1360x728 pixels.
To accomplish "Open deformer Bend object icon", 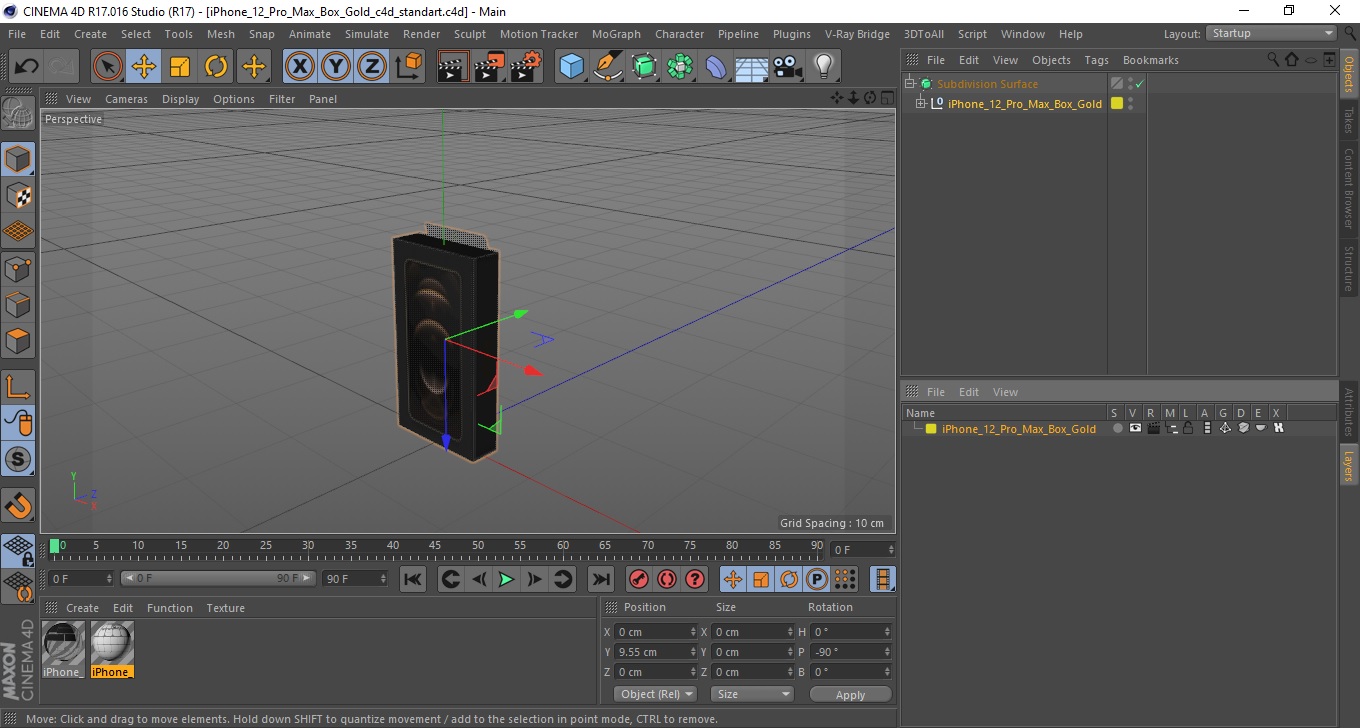I will pos(716,67).
